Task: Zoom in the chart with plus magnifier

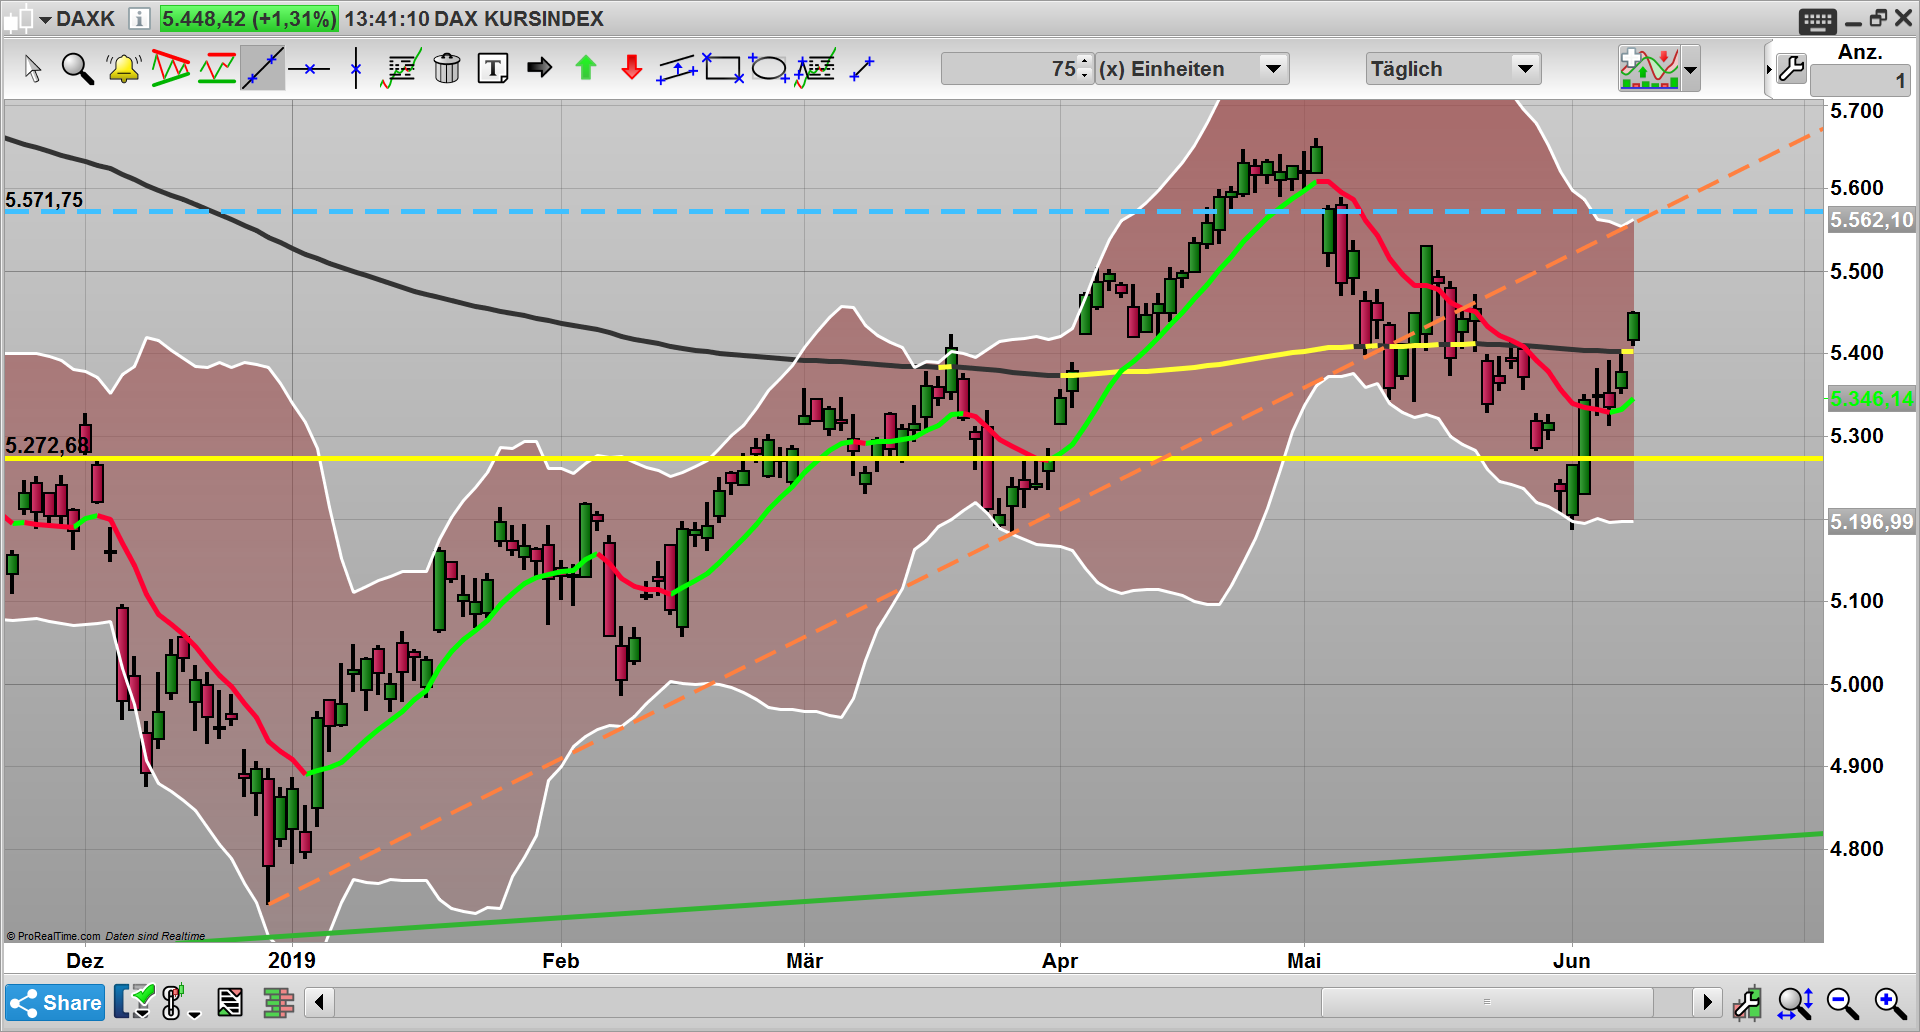Action: [x=1890, y=1002]
